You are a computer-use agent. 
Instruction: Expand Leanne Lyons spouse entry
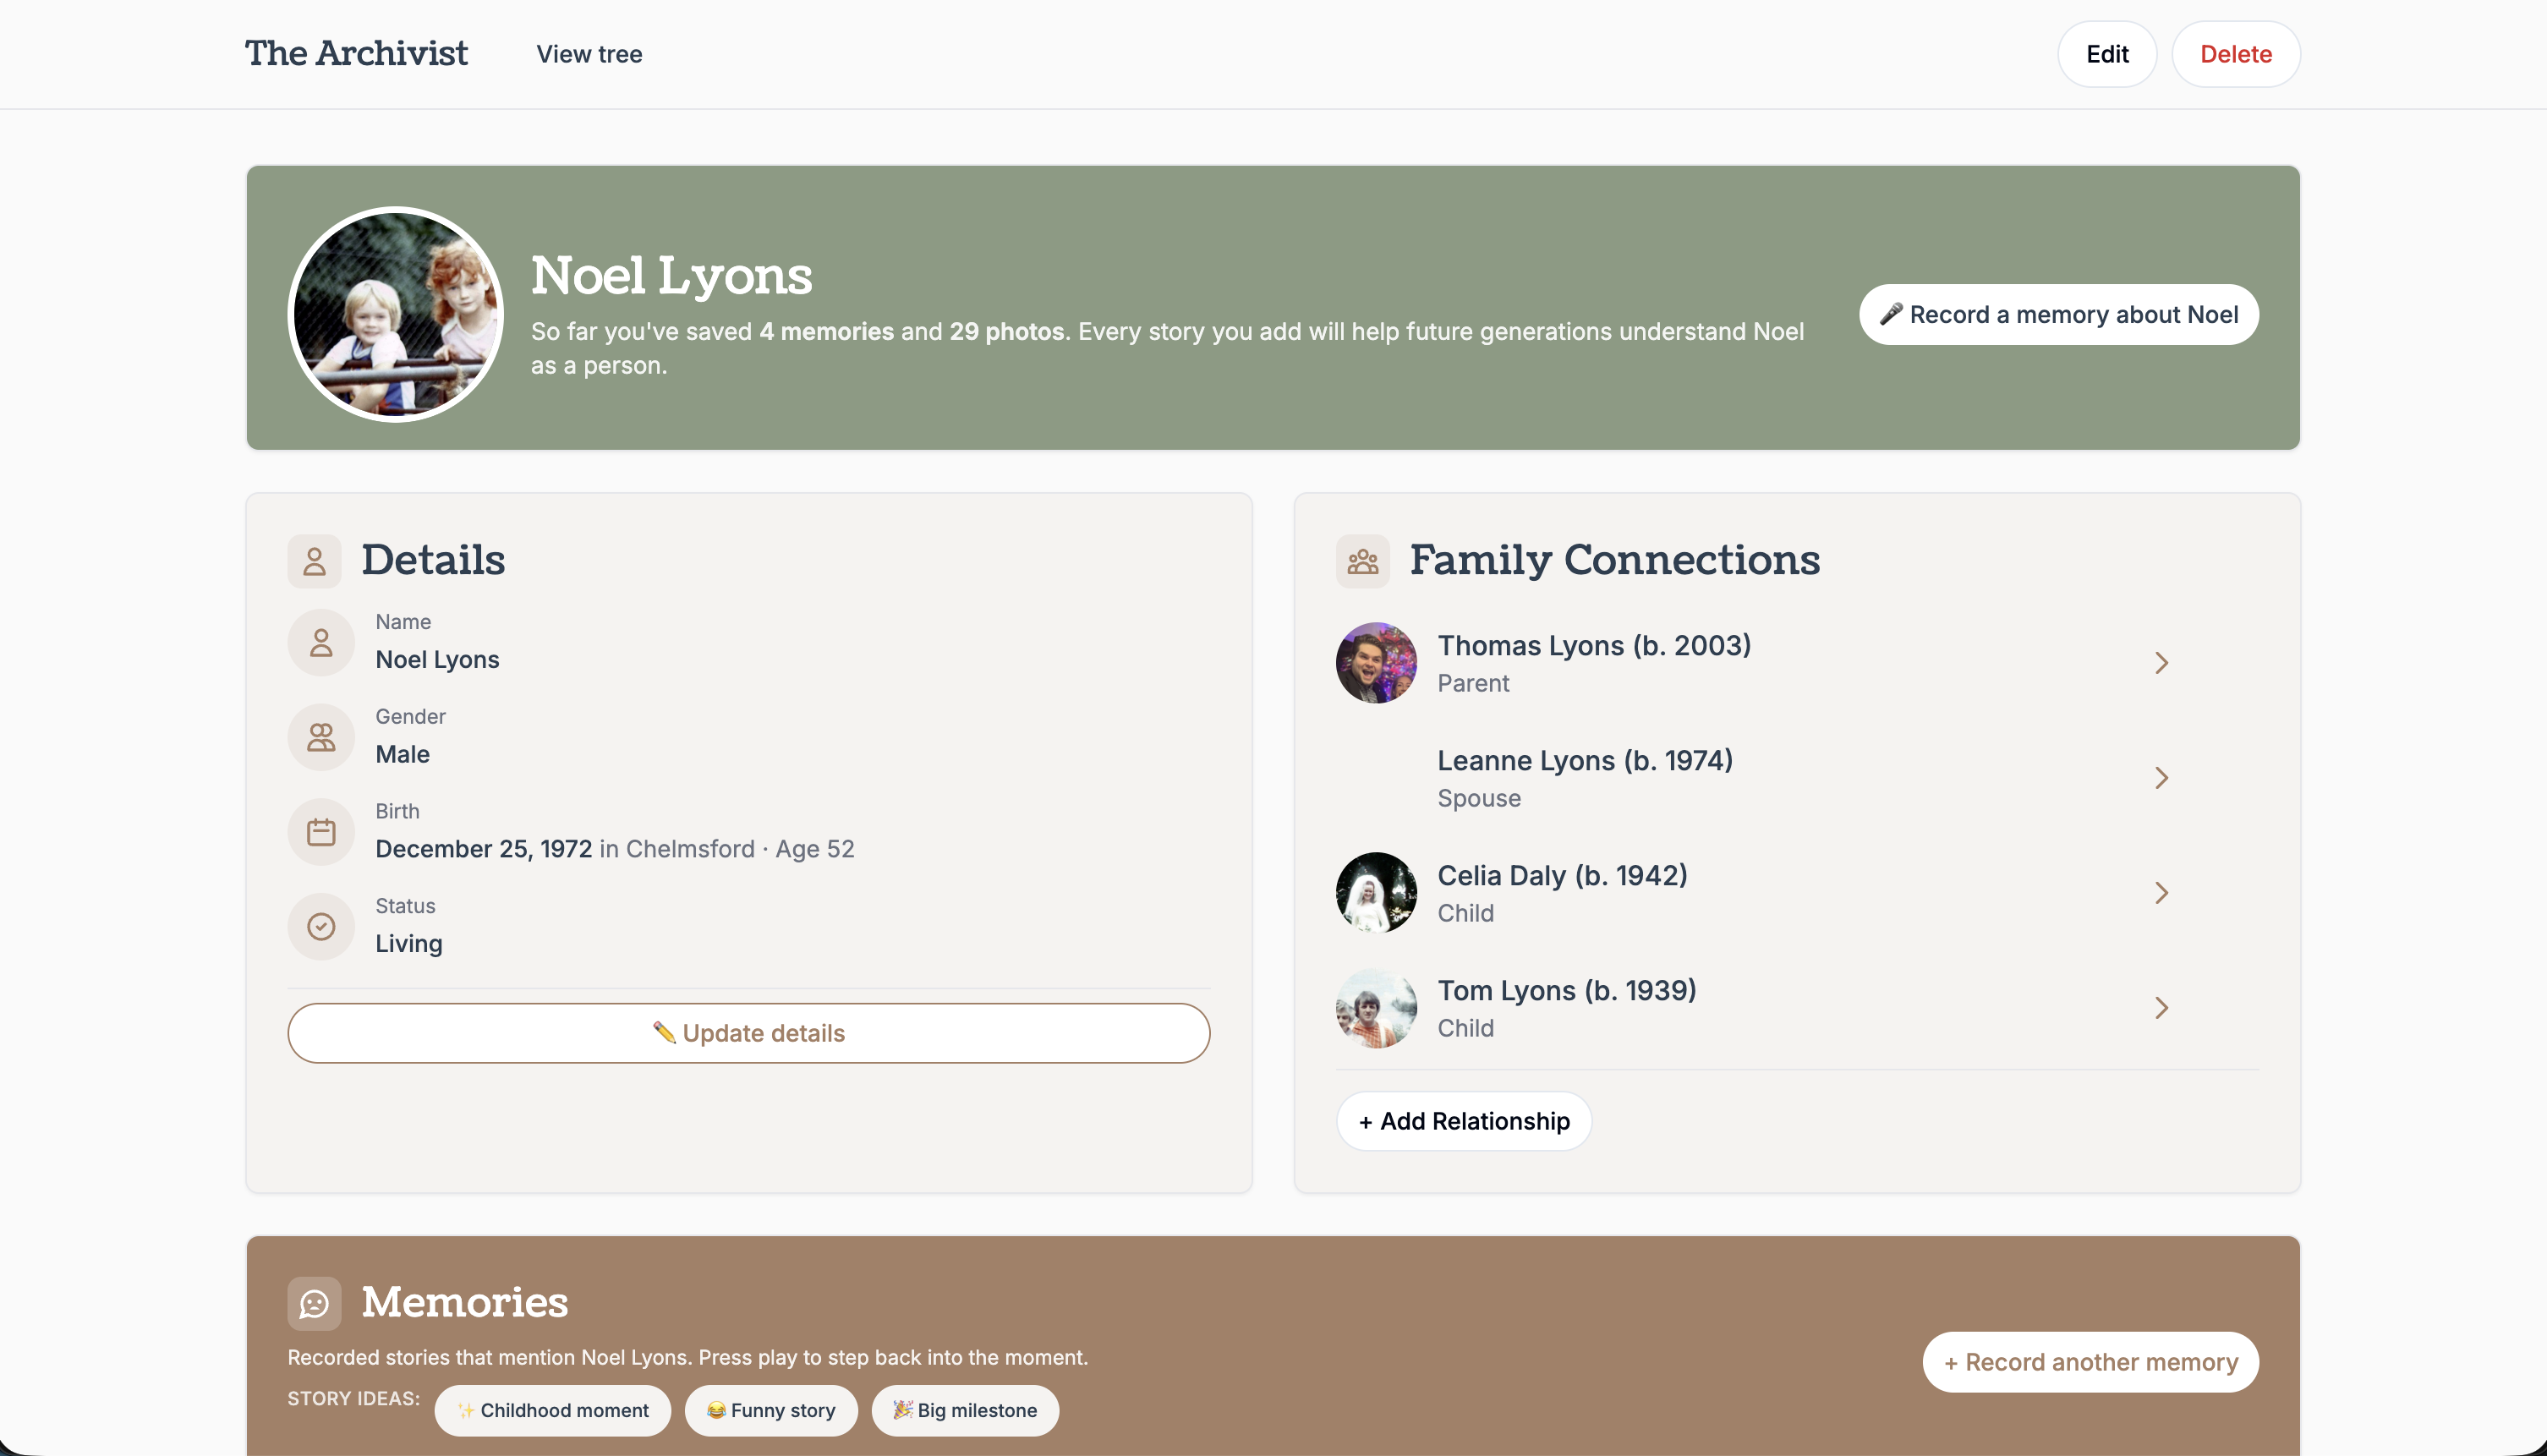(x=2162, y=777)
